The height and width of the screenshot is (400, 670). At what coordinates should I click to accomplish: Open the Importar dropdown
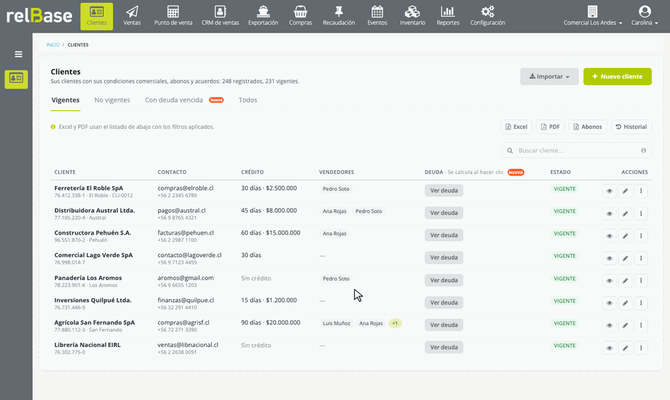click(x=549, y=76)
